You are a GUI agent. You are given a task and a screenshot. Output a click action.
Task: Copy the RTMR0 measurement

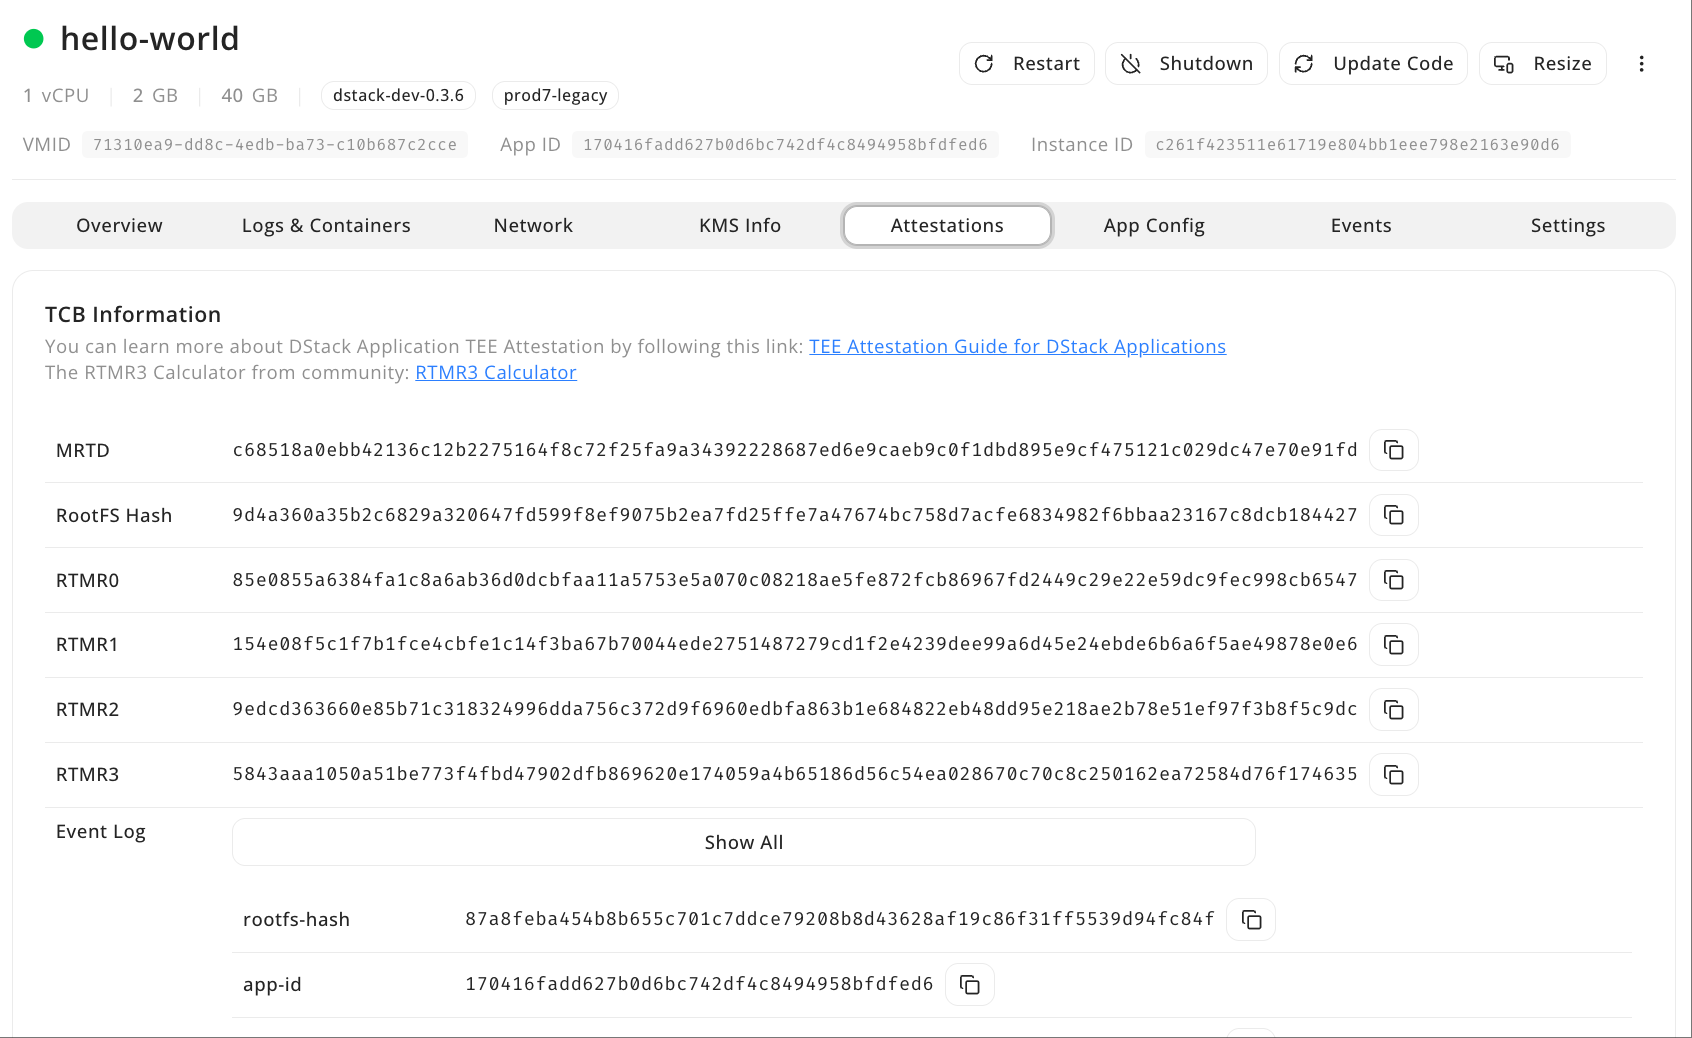[x=1393, y=580]
